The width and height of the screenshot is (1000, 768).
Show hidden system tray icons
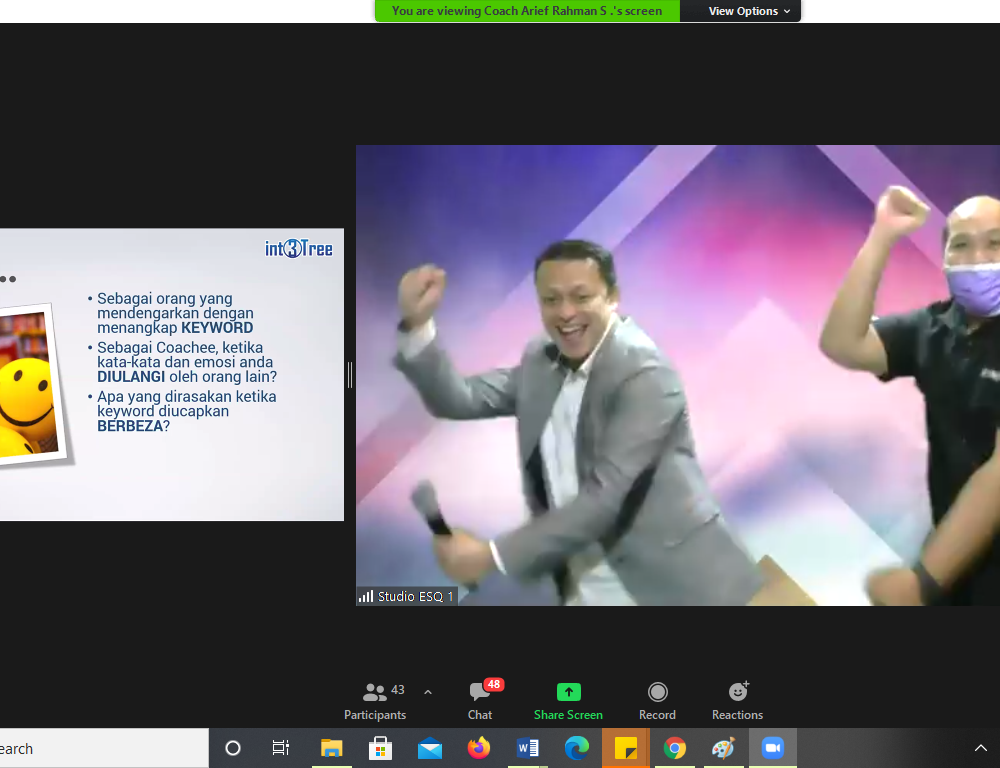(980, 748)
